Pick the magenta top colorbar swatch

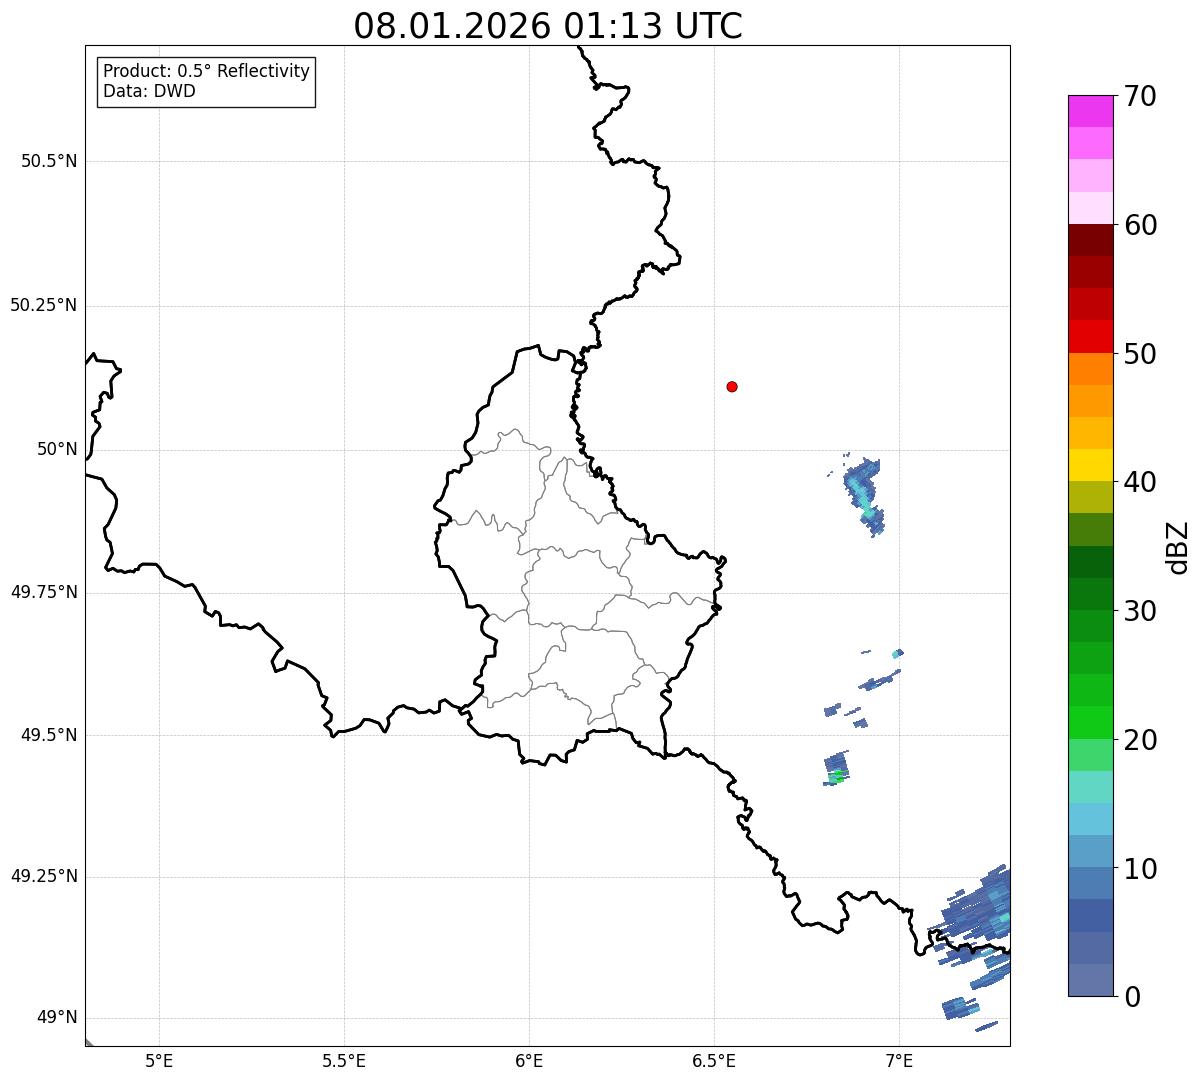click(x=1090, y=111)
